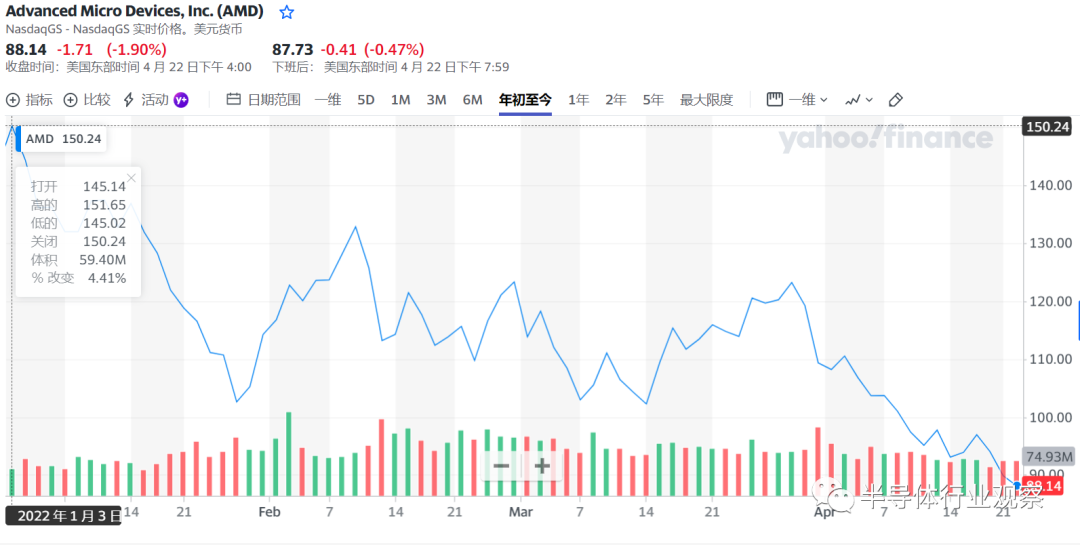The width and height of the screenshot is (1080, 545).
Task: Select the 3M range tab
Action: point(436,100)
